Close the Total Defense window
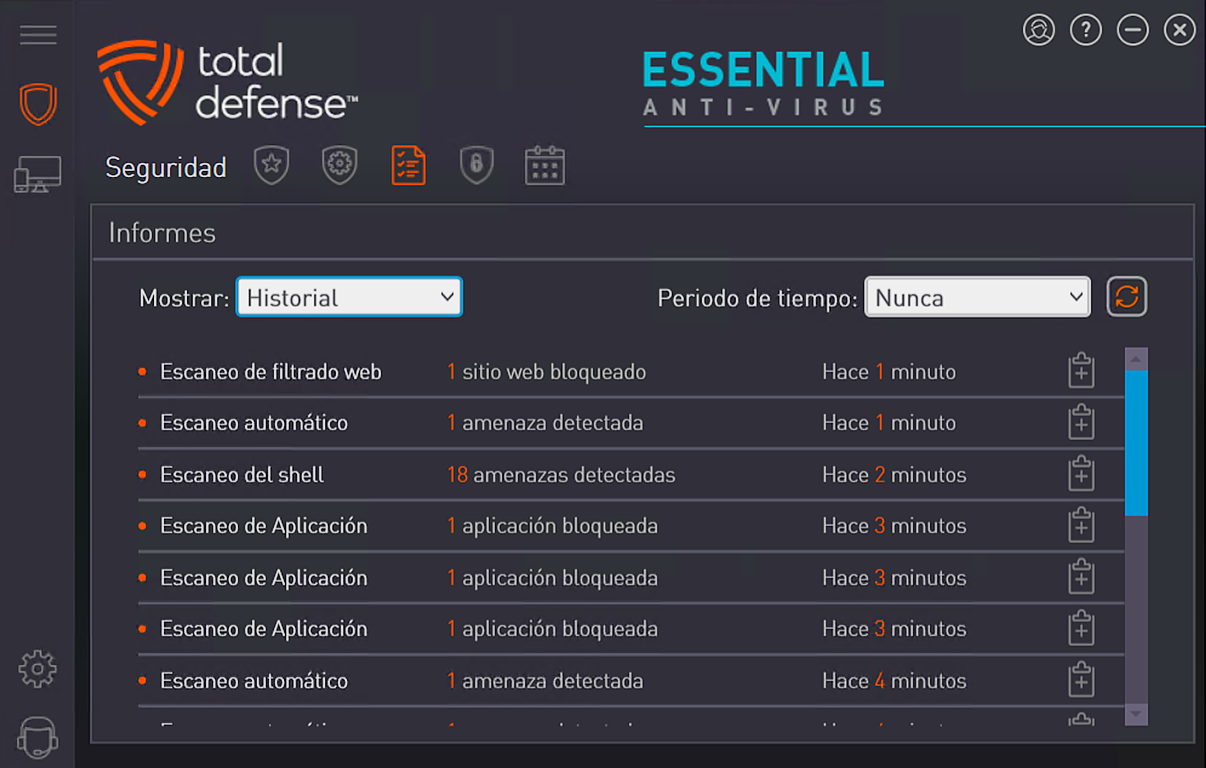The width and height of the screenshot is (1206, 768). click(x=1180, y=30)
